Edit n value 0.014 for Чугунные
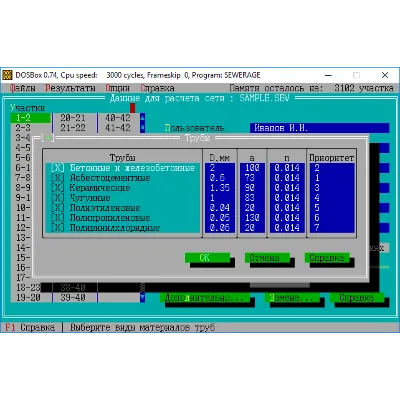400x400 pixels. [x=287, y=198]
